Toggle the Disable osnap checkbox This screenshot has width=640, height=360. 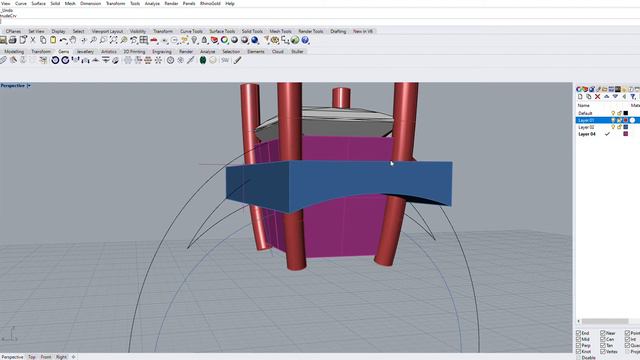[x=578, y=358]
